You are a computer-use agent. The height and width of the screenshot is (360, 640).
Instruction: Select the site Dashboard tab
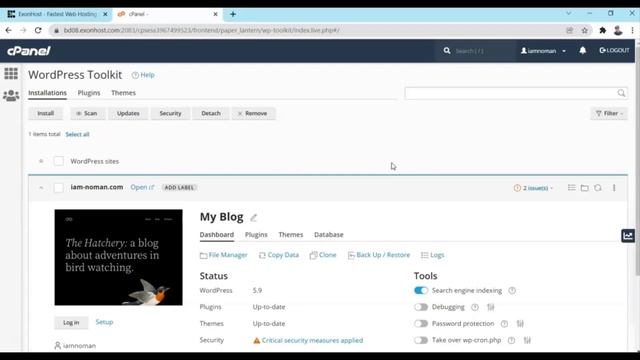(217, 235)
